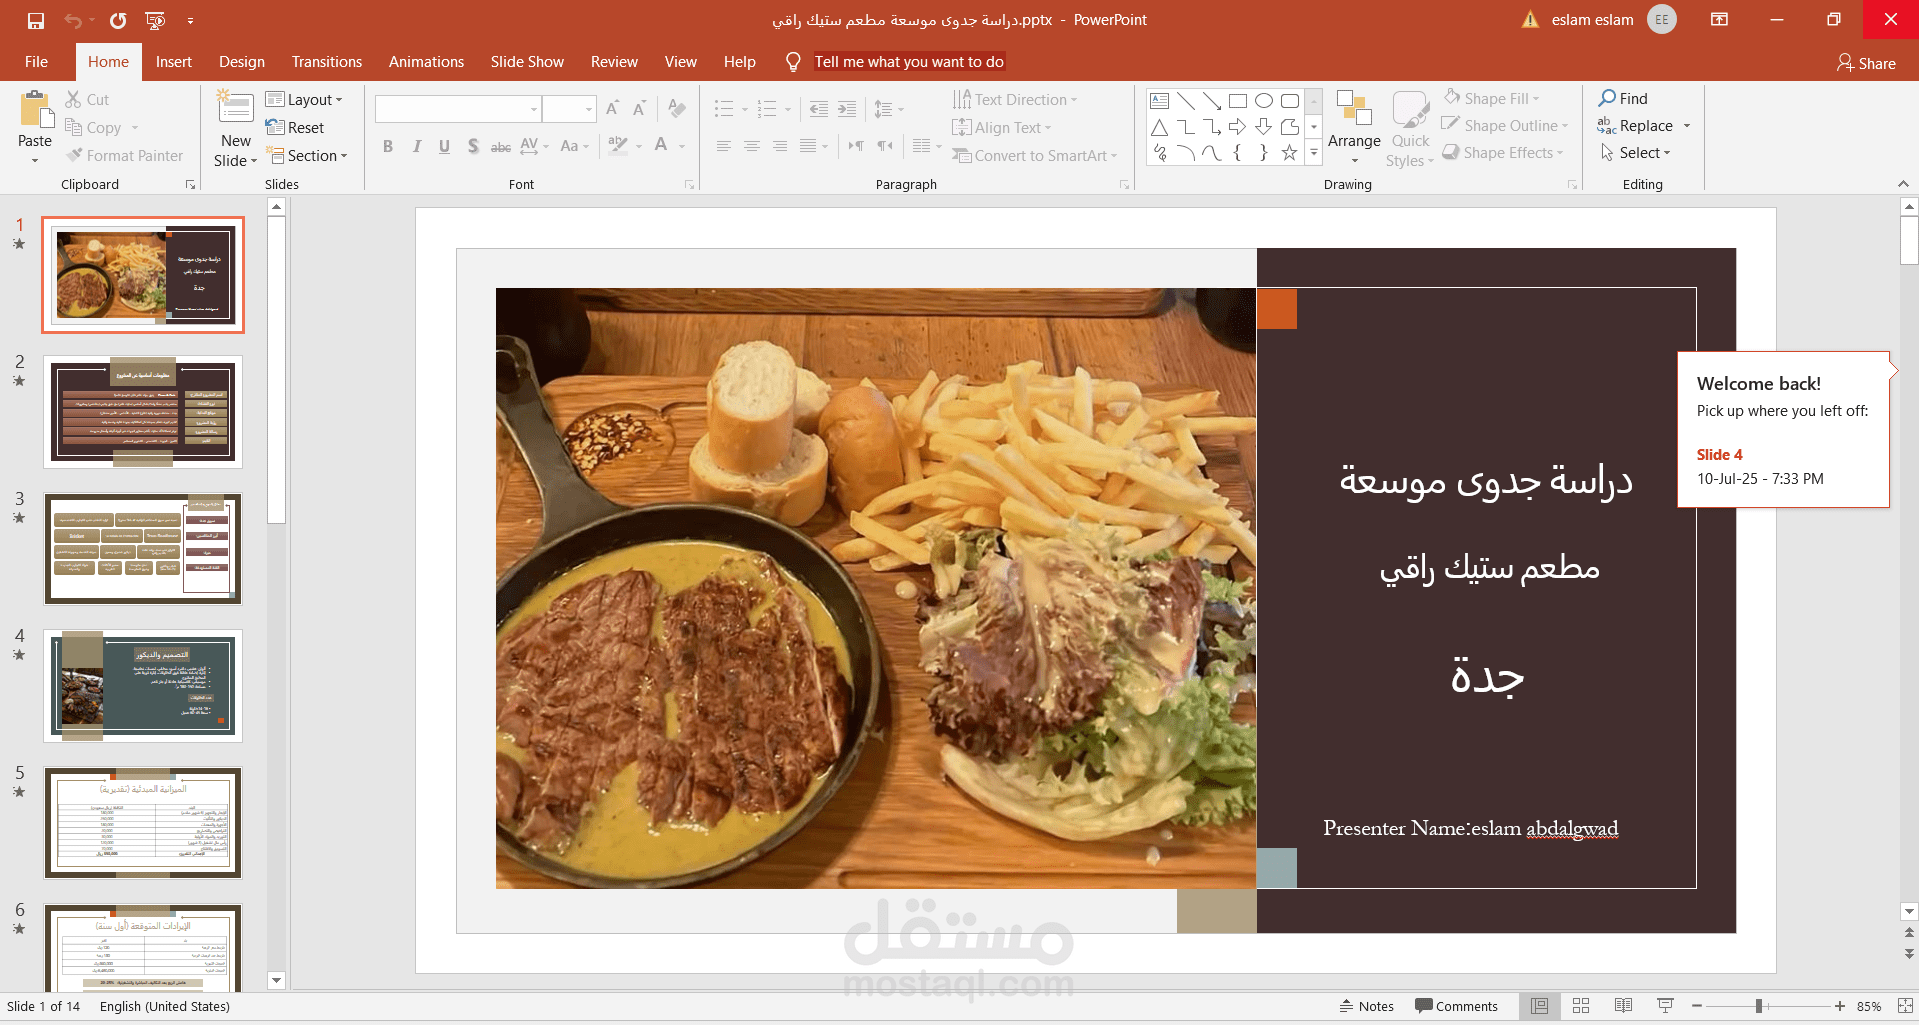The height and width of the screenshot is (1025, 1919).
Task: Toggle bold formatting
Action: (x=388, y=146)
